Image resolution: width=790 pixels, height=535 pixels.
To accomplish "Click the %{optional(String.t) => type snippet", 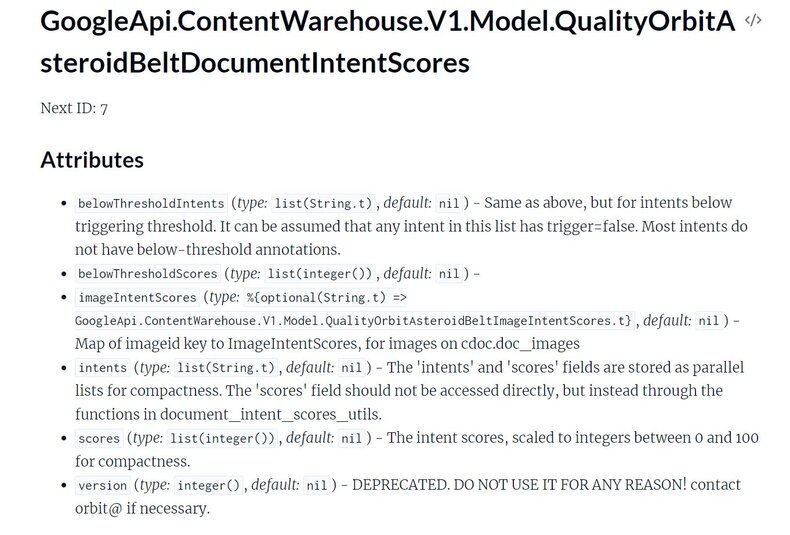I will click(326, 297).
